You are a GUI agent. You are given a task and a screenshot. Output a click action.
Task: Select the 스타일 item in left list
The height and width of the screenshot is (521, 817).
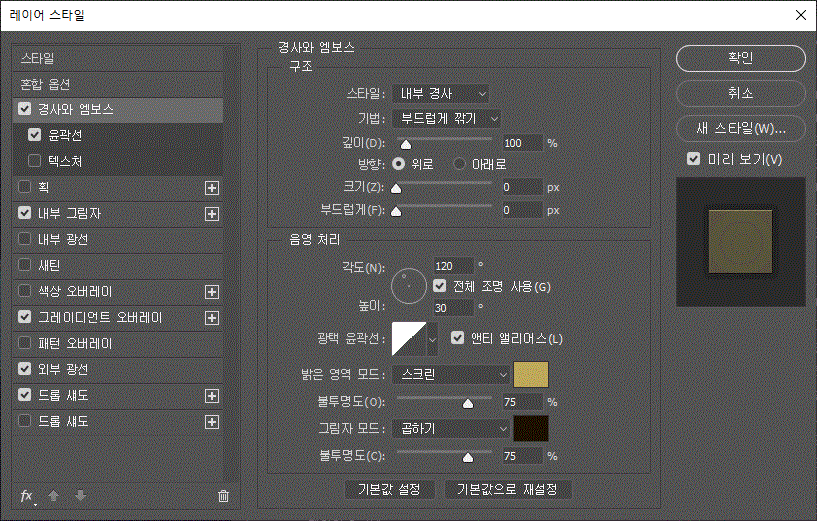pos(118,58)
